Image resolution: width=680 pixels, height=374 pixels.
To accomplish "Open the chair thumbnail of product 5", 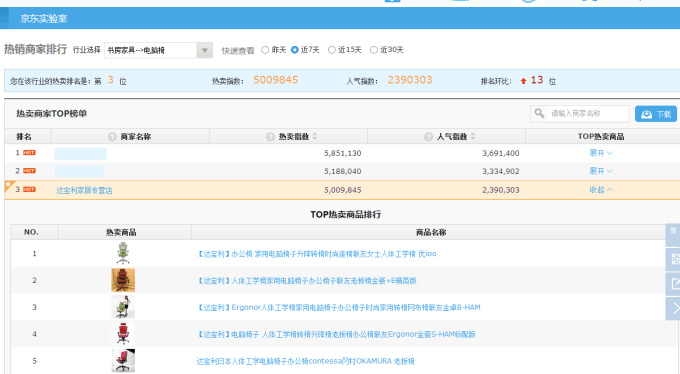I will click(x=123, y=361).
